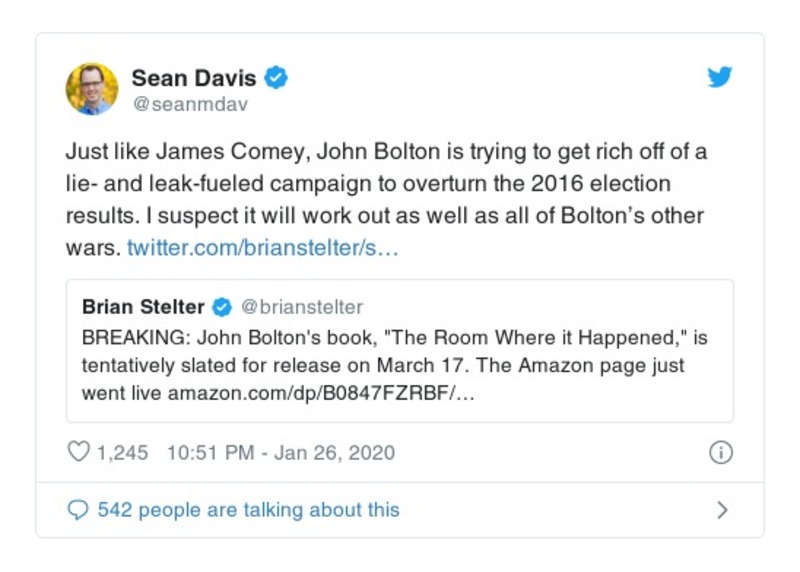Open the amazon.com/dp/B0847FZRBF link text
Image resolution: width=800 pixels, height=572 pixels.
click(x=320, y=393)
